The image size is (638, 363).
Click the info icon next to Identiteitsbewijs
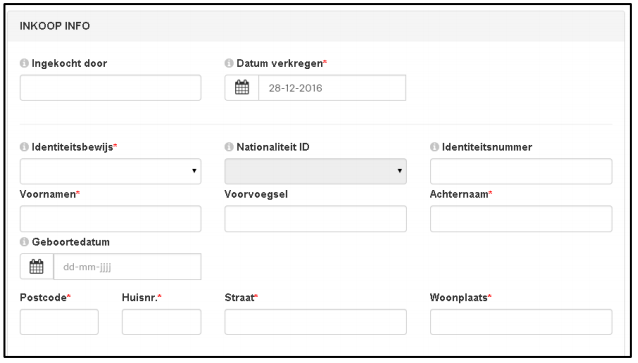click(24, 147)
